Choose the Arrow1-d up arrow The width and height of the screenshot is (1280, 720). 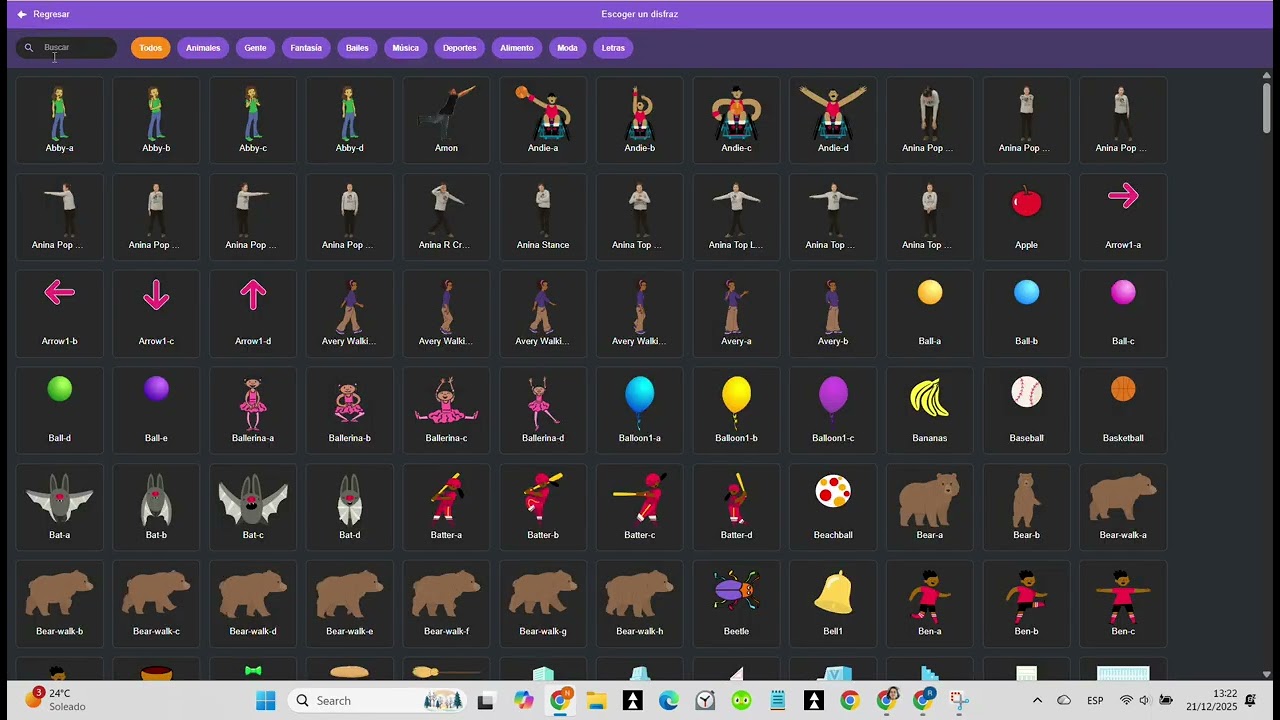[253, 313]
